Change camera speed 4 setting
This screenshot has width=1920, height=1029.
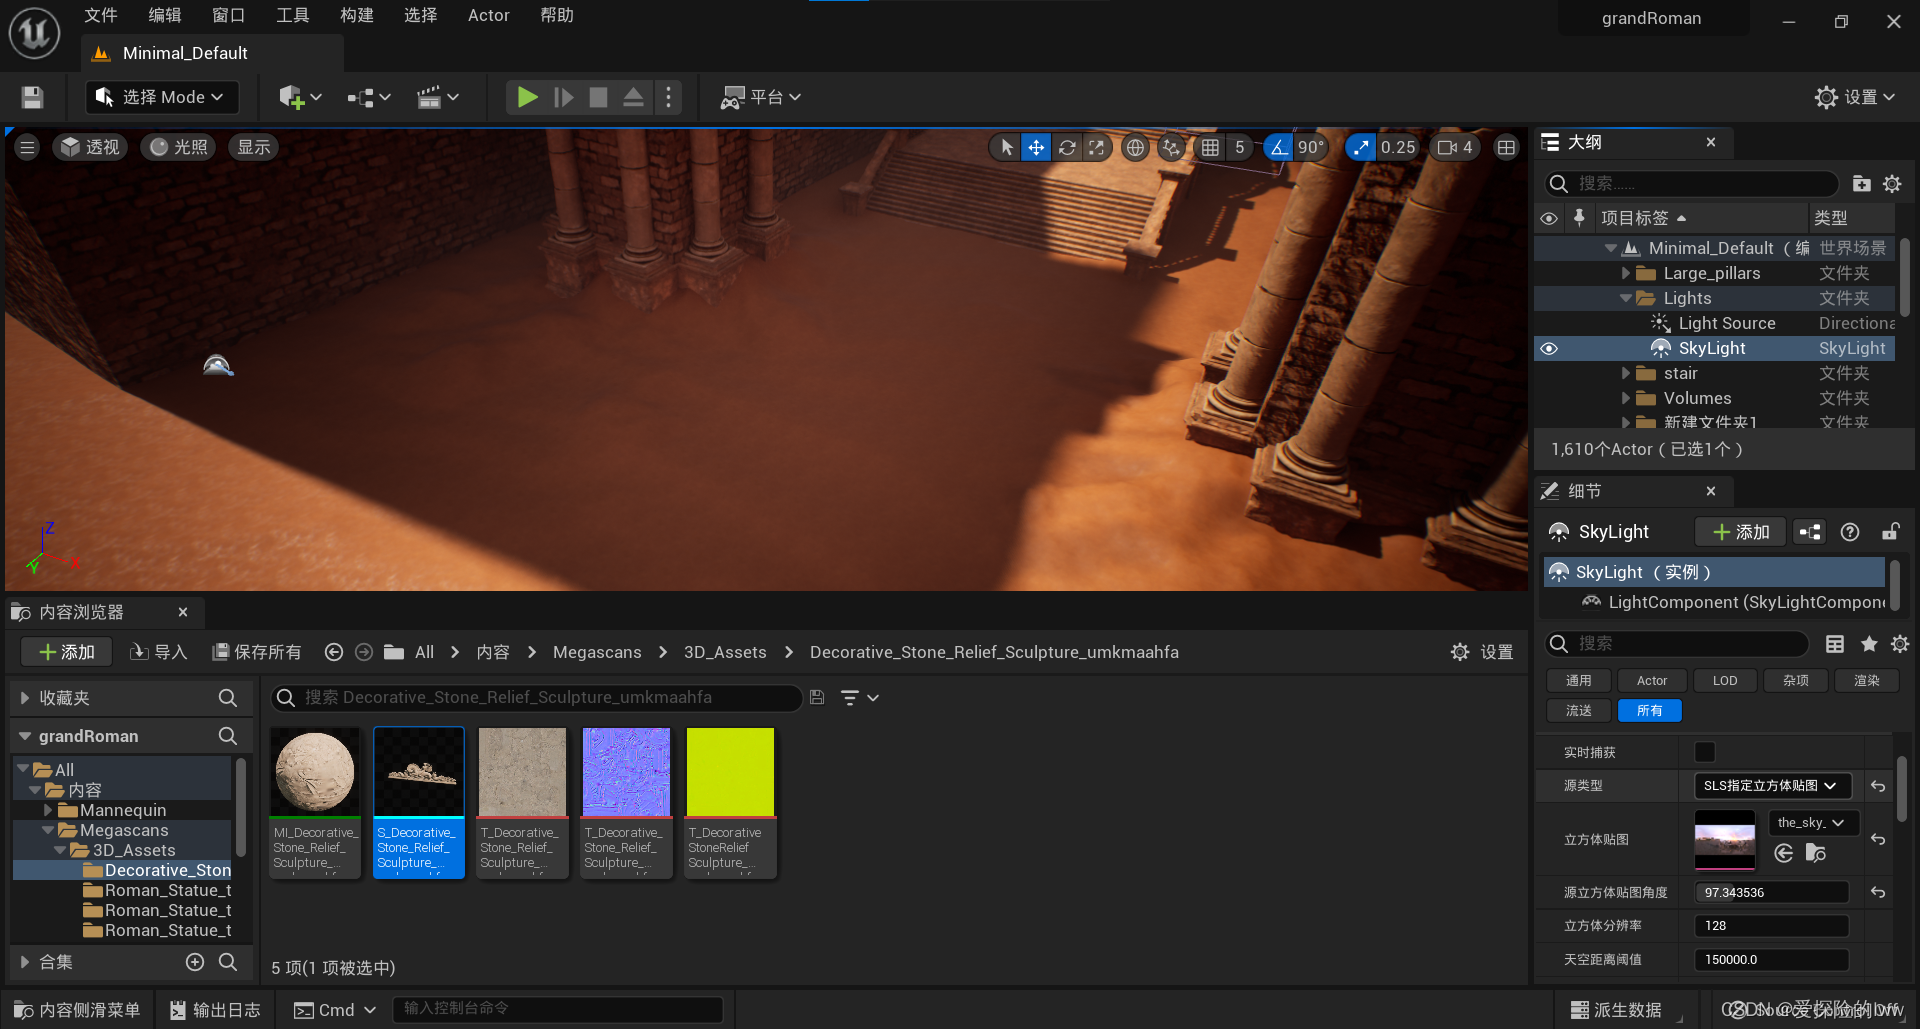pyautogui.click(x=1455, y=148)
